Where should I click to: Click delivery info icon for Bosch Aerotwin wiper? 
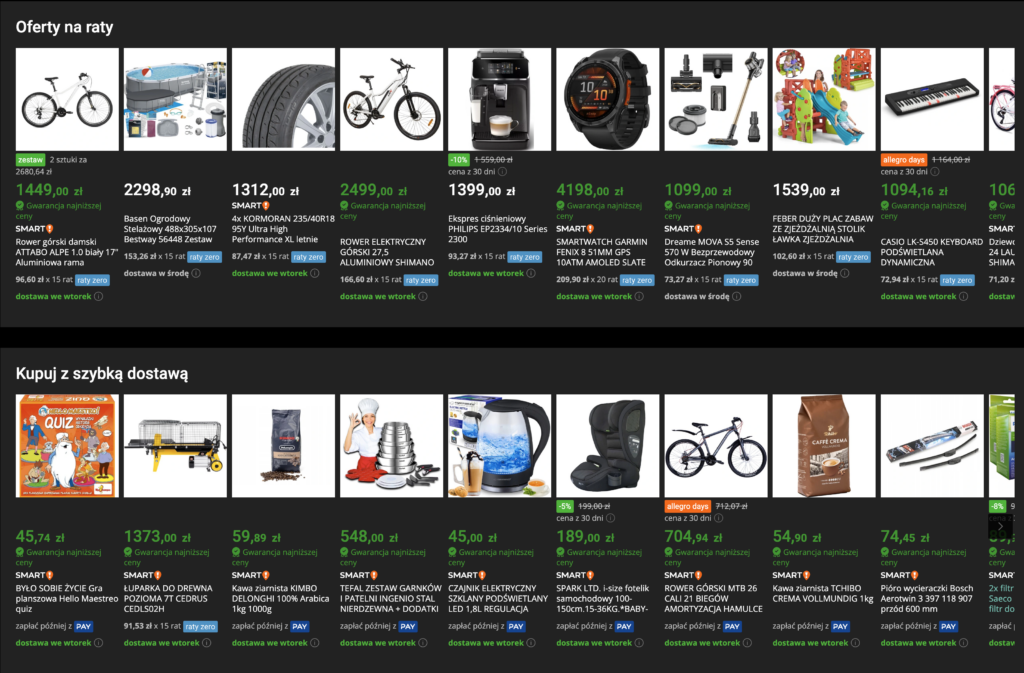[x=963, y=643]
